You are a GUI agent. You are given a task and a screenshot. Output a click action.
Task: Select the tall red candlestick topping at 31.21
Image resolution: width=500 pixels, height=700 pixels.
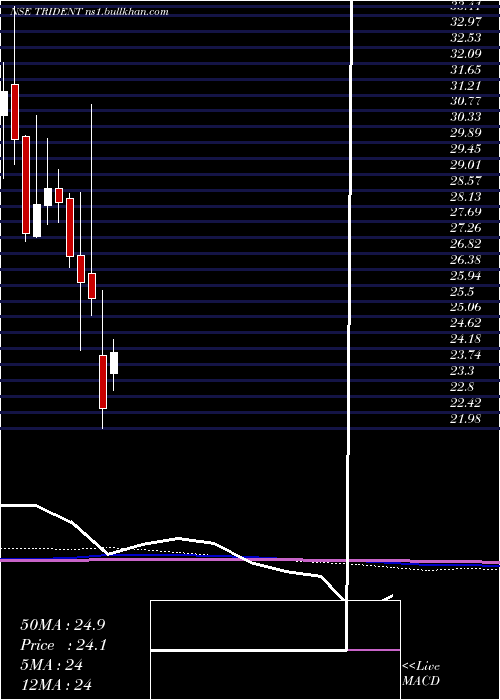pos(15,112)
